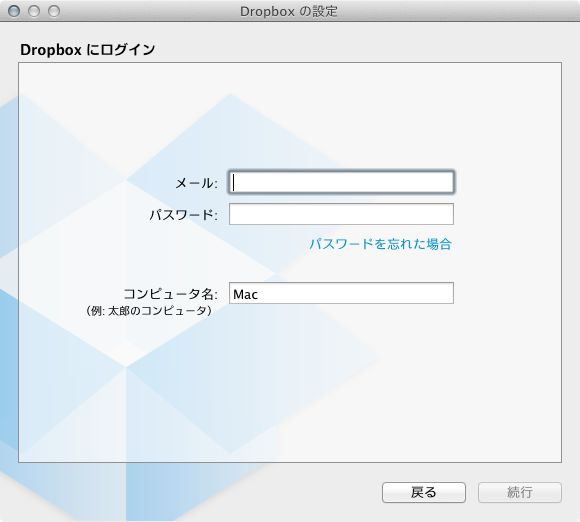Click the 続行 continue button

click(x=520, y=492)
